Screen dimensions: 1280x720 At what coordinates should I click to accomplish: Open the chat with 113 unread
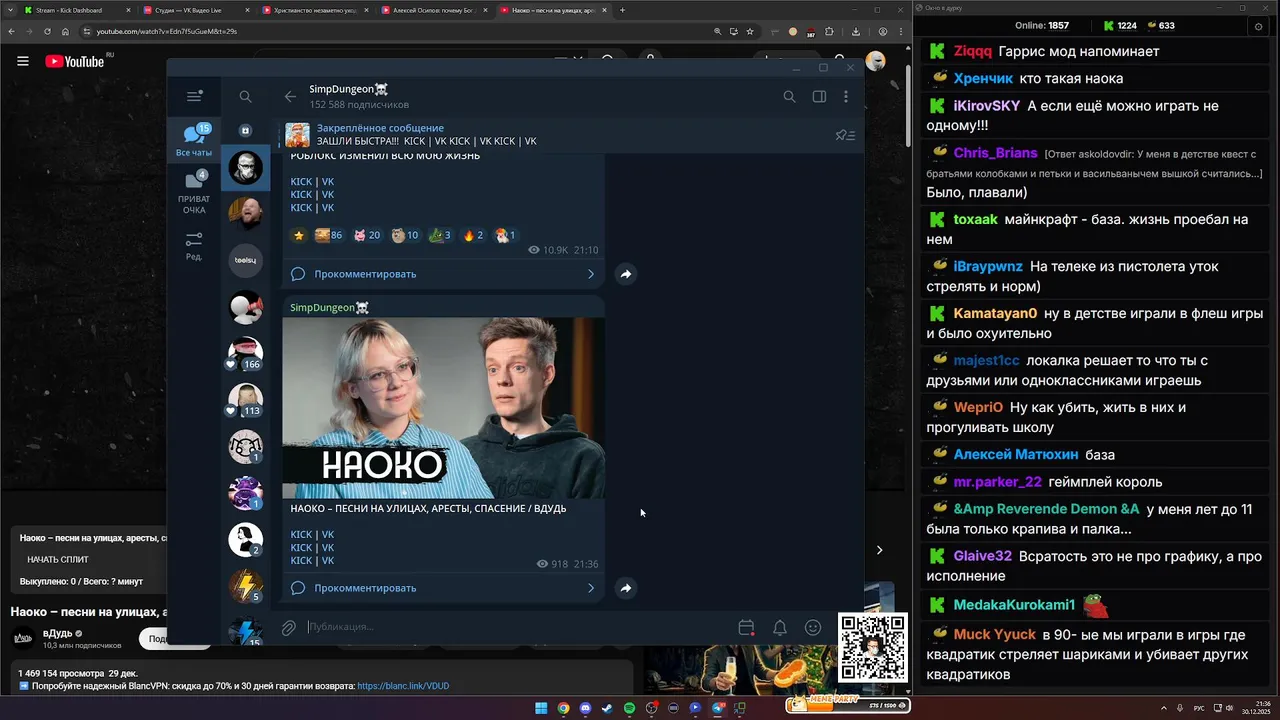pyautogui.click(x=245, y=400)
